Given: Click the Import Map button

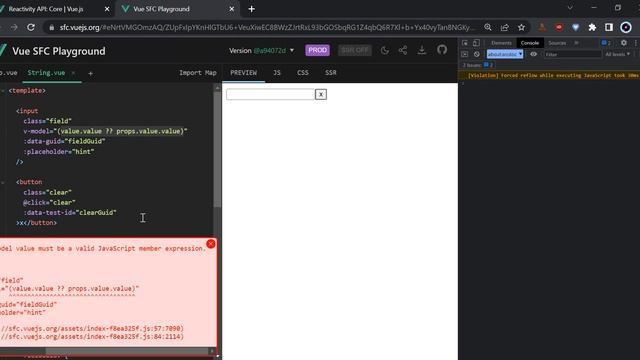Looking at the screenshot, I should [x=198, y=73].
